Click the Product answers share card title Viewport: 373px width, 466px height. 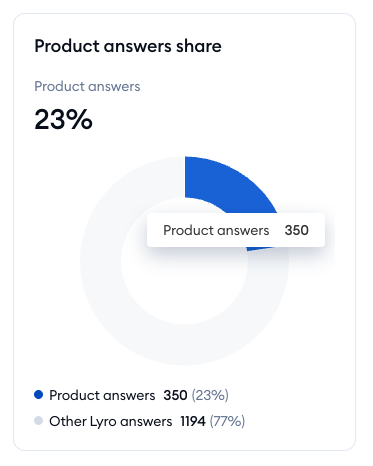point(128,46)
